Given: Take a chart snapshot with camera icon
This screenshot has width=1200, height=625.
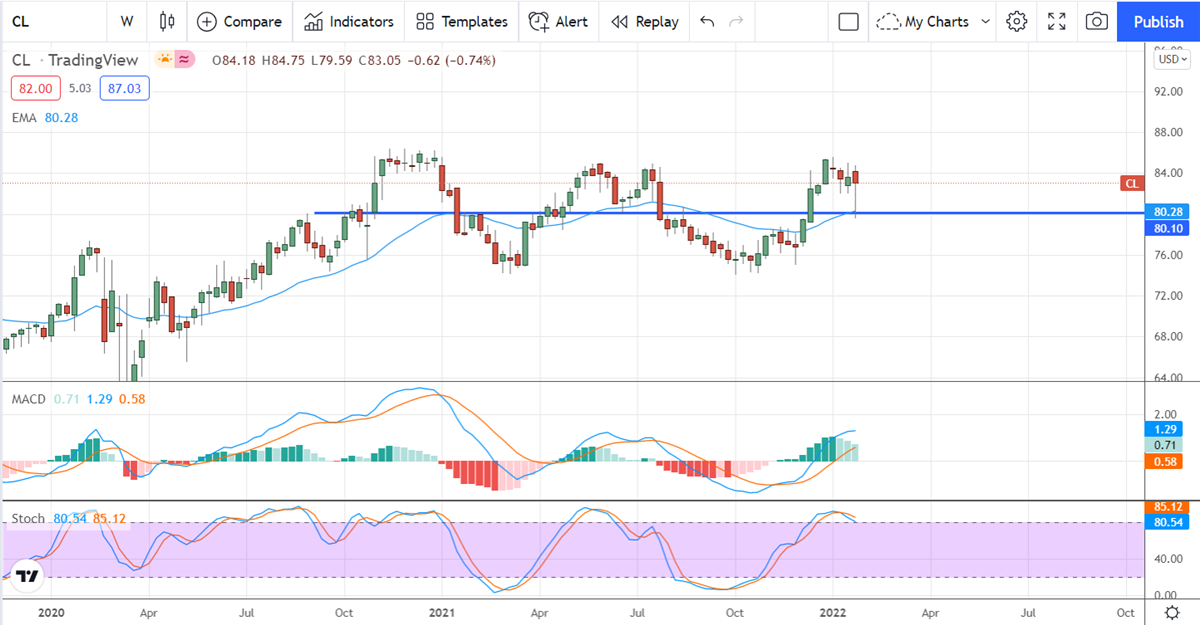Looking at the screenshot, I should tap(1097, 21).
